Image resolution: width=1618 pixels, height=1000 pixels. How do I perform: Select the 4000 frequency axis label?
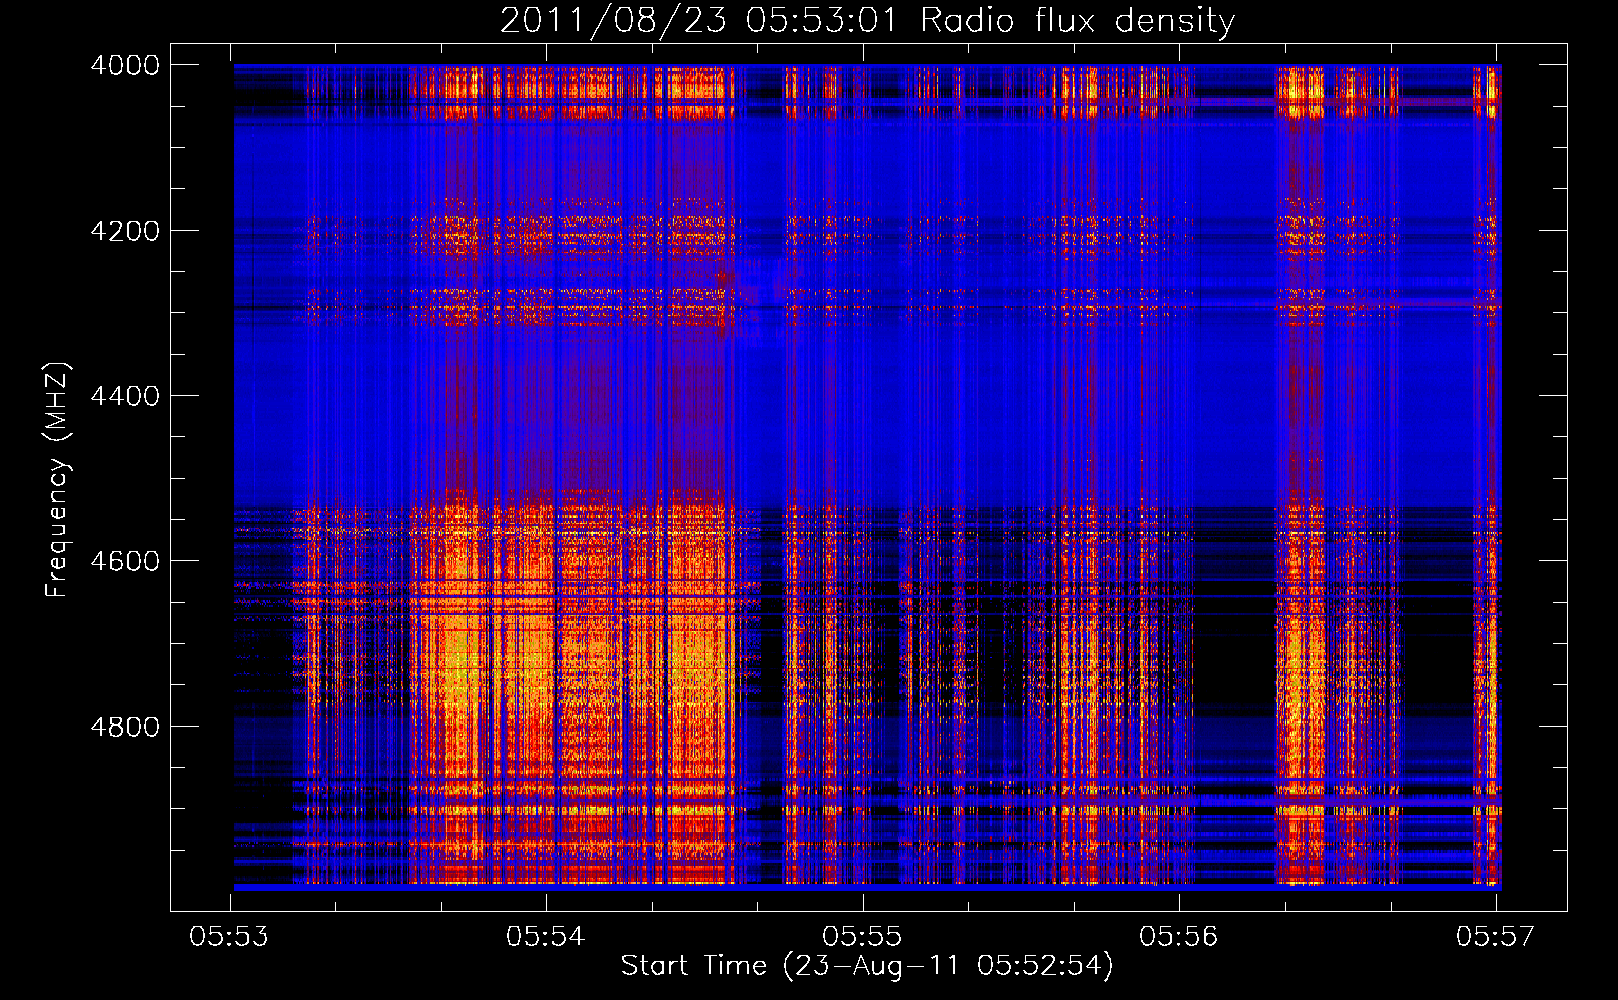[x=125, y=65]
